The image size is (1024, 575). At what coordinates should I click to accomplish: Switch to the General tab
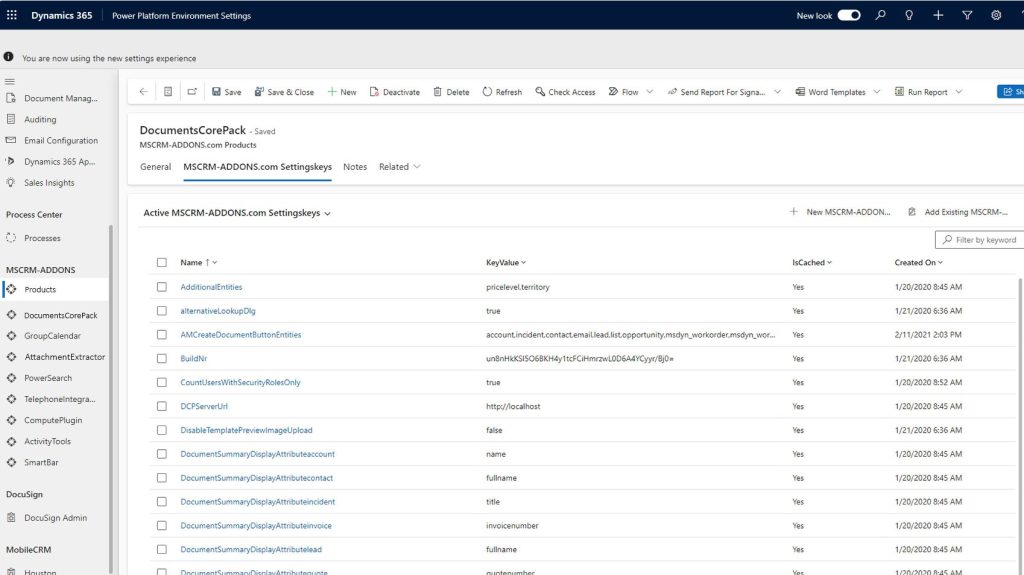tap(155, 167)
